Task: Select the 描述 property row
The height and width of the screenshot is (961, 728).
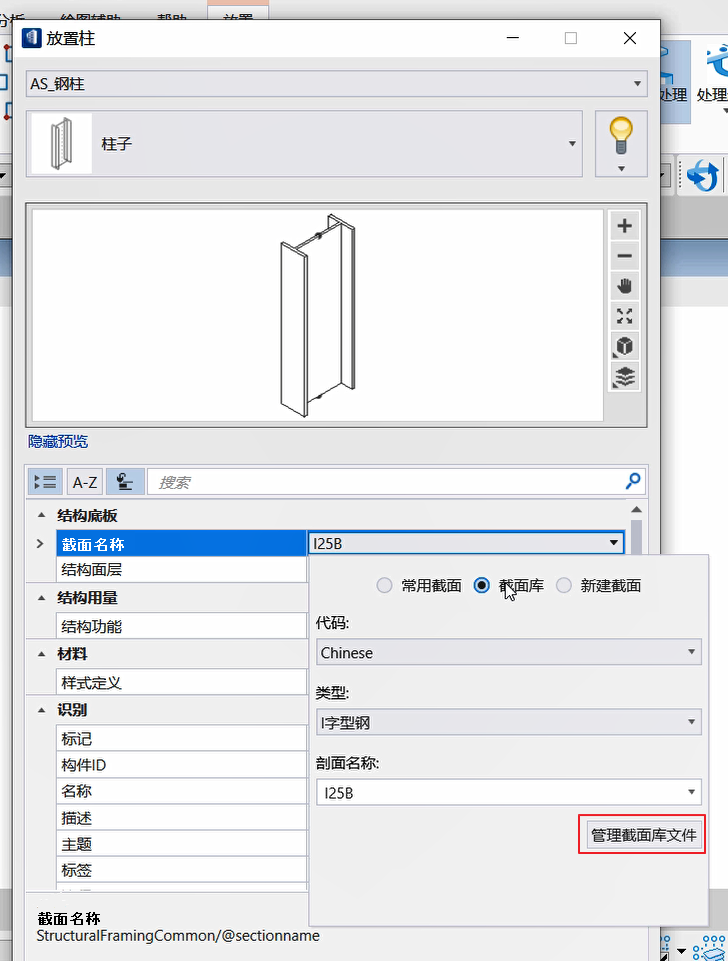Action: [181, 818]
